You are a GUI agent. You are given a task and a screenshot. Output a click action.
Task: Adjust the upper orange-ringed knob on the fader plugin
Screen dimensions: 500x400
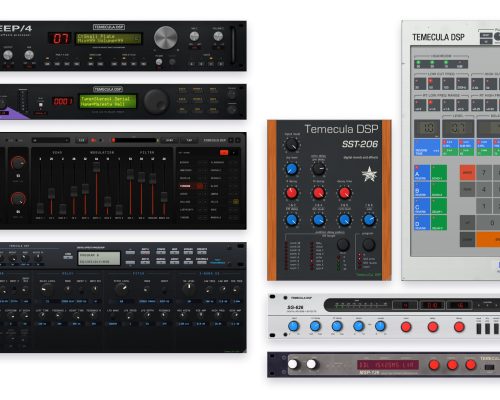point(18,163)
